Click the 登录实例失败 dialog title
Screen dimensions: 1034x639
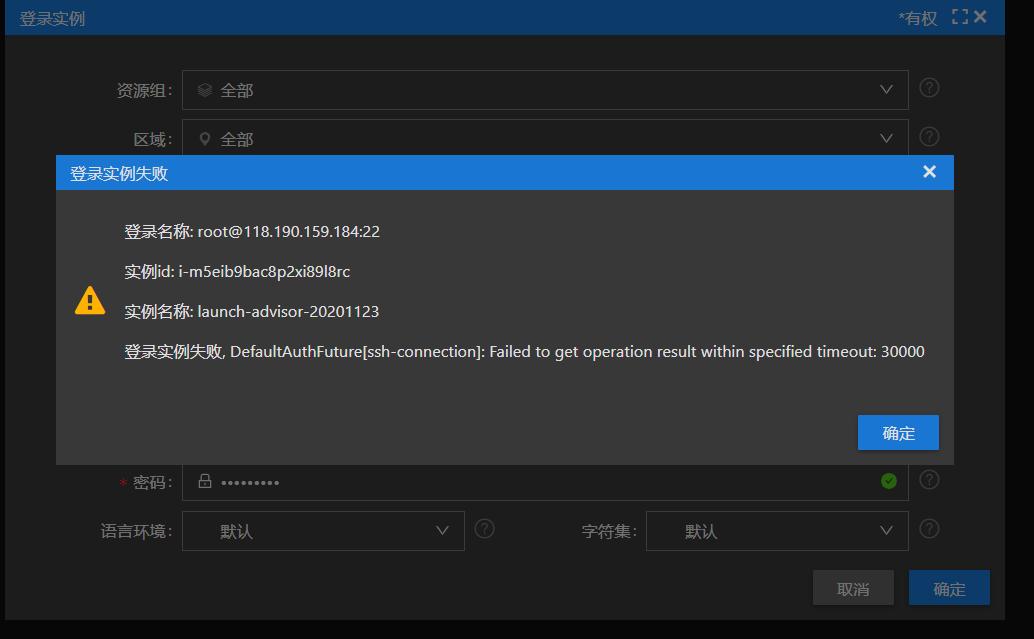(119, 173)
